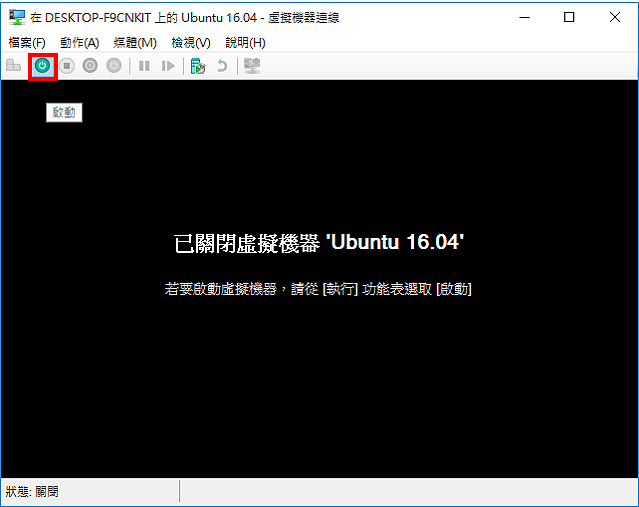
Task: Click the Reset (step play) toolbar icon
Action: (x=168, y=66)
